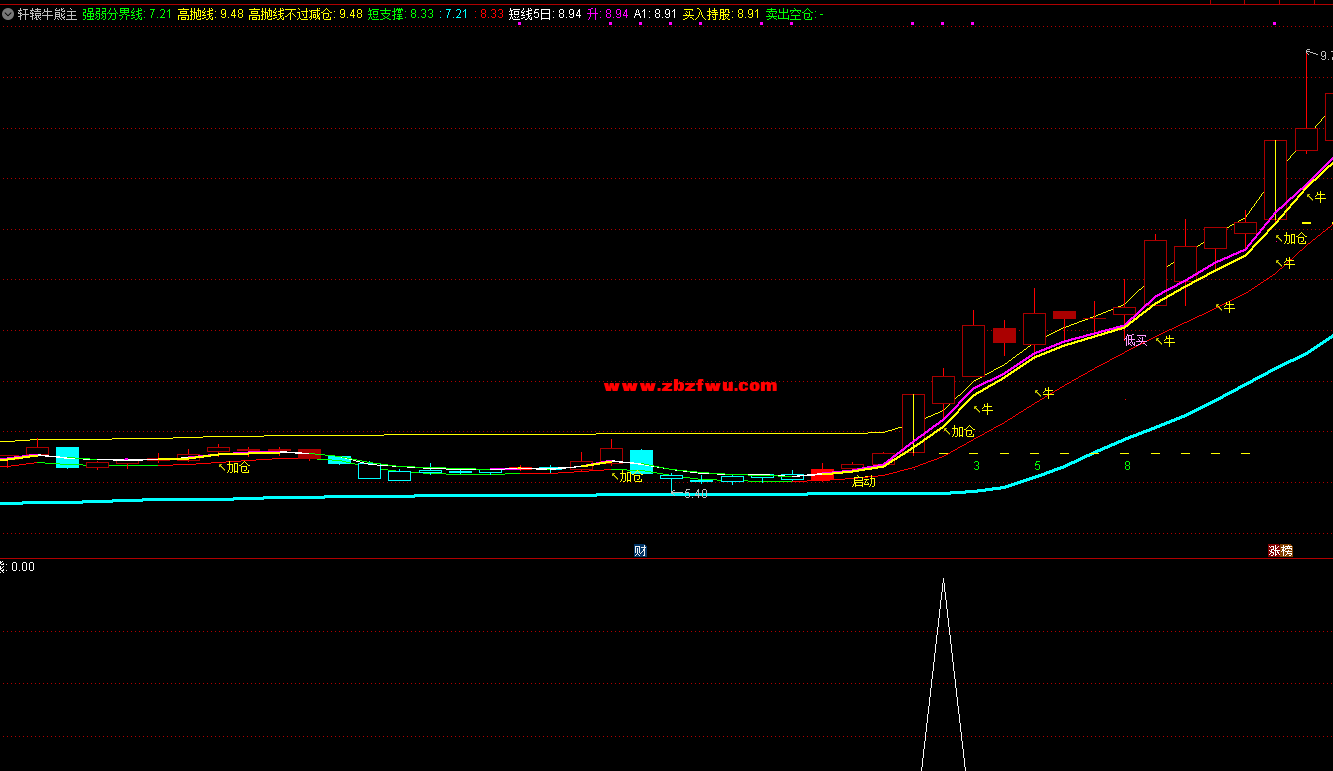Image resolution: width=1333 pixels, height=771 pixels.
Task: Click the 高抛线不过减仓 legend label
Action: pyautogui.click(x=291, y=15)
